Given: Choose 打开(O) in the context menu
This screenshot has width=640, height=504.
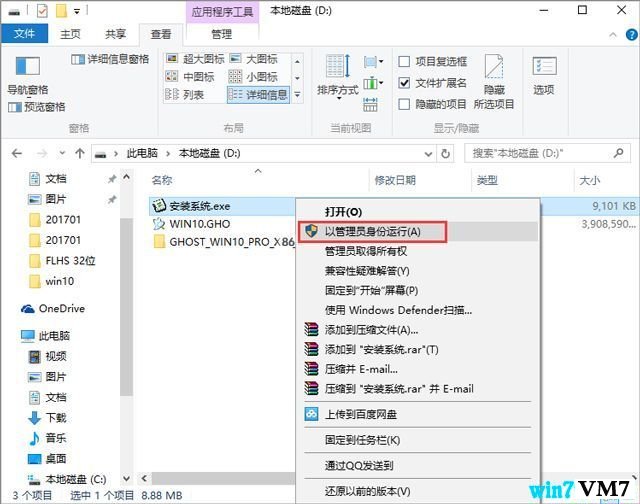Looking at the screenshot, I should (419, 212).
